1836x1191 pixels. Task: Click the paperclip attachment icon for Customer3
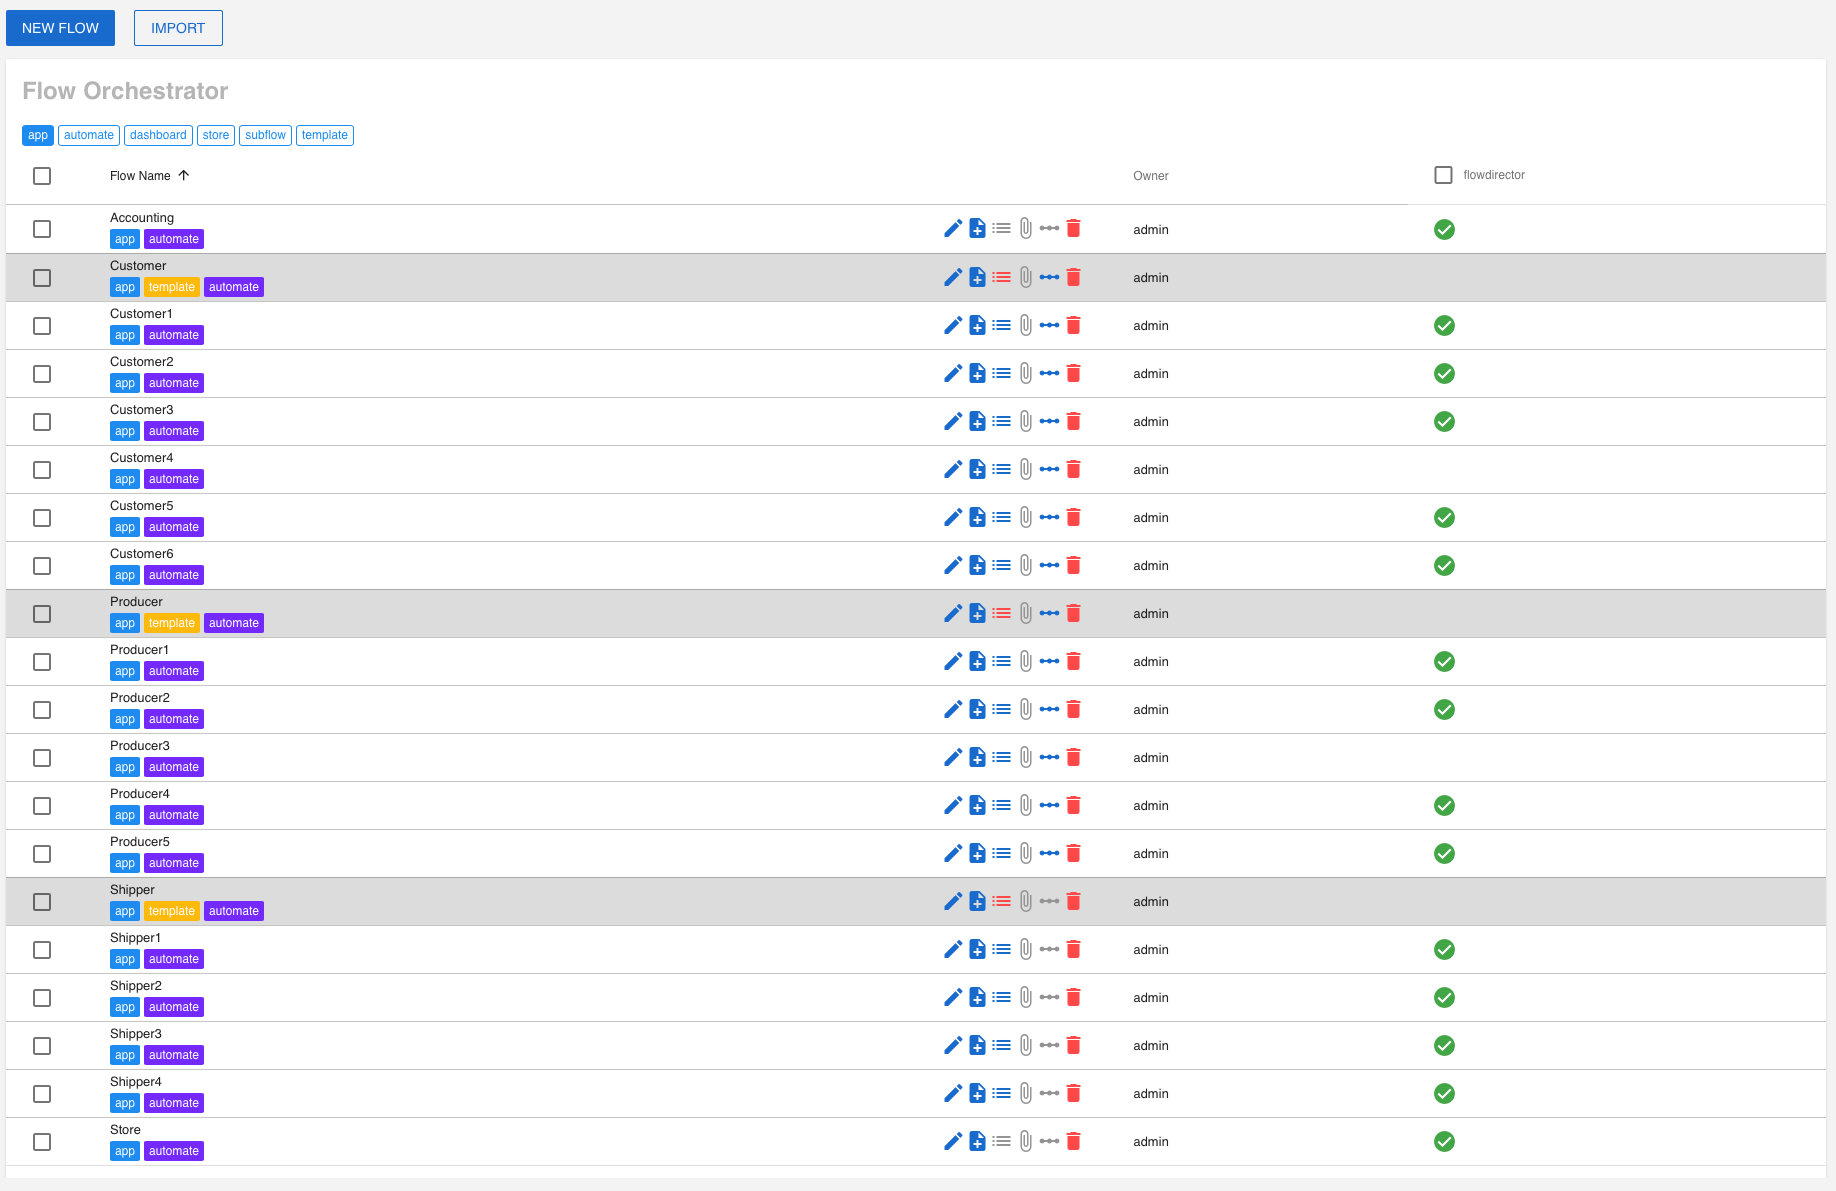(1025, 421)
